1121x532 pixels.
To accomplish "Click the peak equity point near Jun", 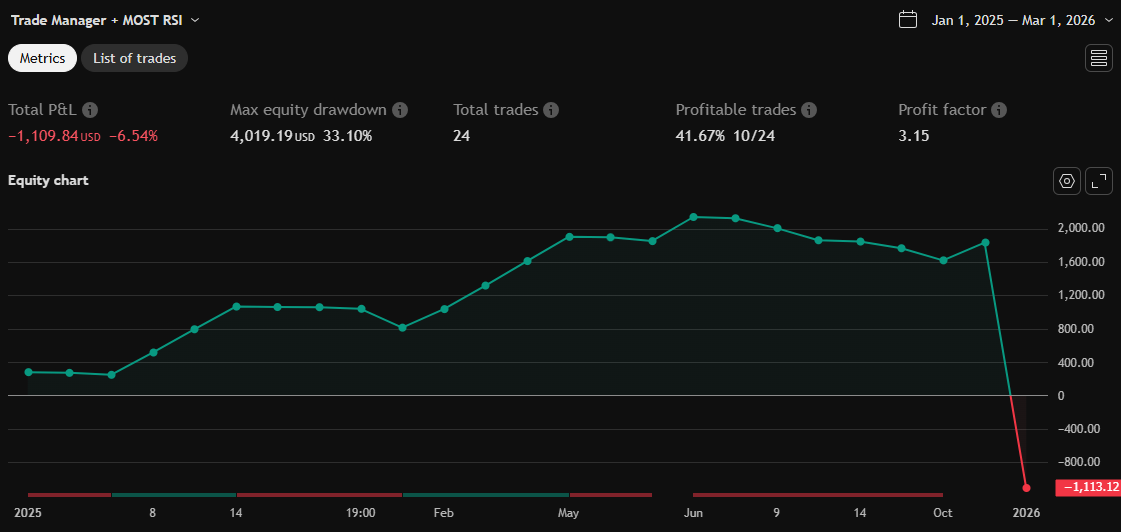I will coord(693,216).
